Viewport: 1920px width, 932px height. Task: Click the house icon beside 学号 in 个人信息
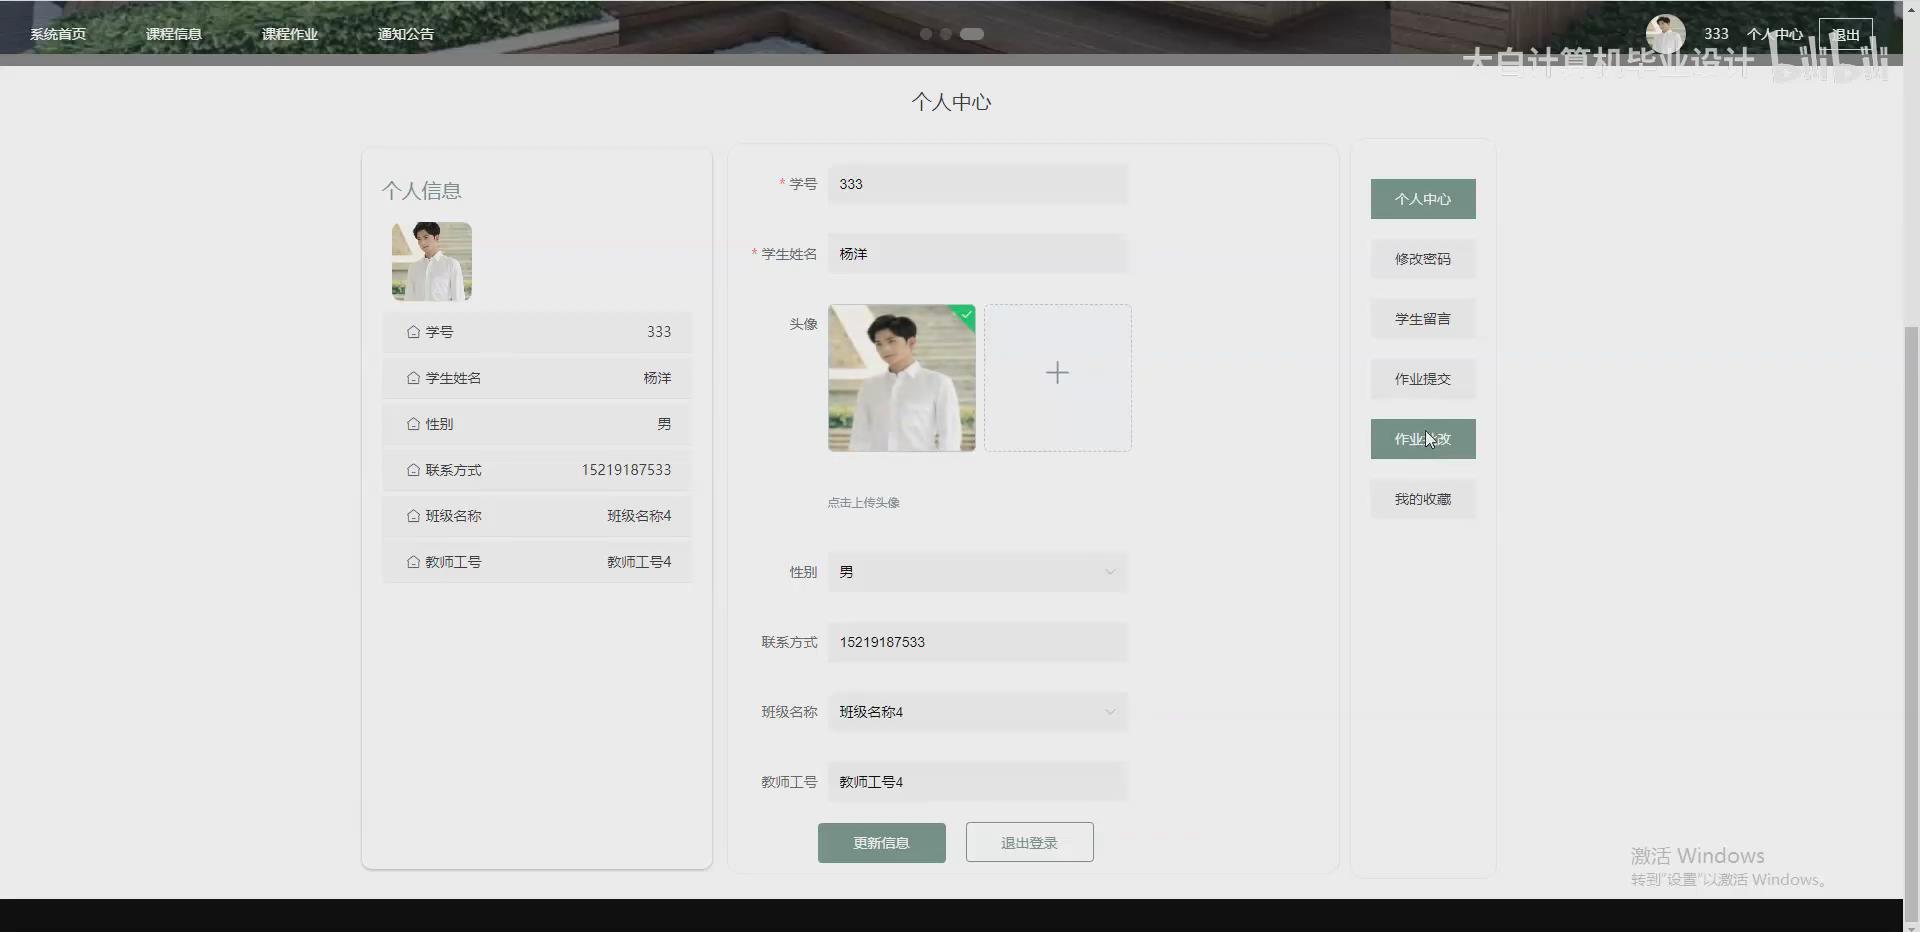click(413, 332)
